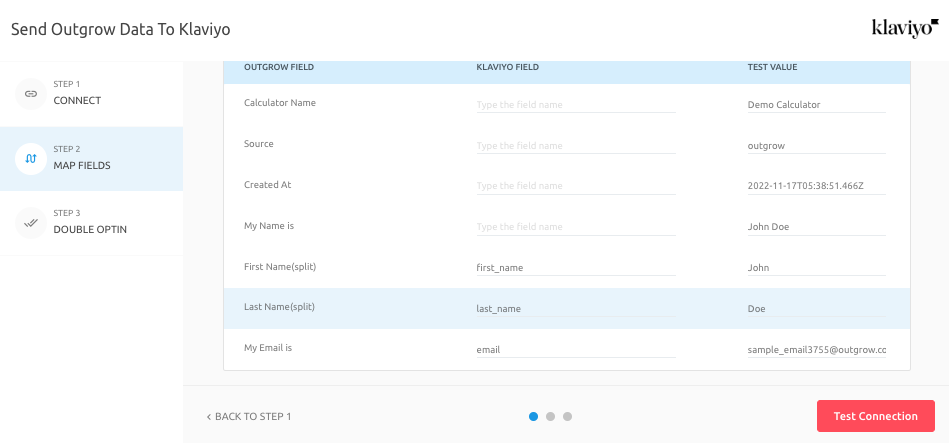The height and width of the screenshot is (443, 949).
Task: Select the third pagination dot
Action: 567,416
